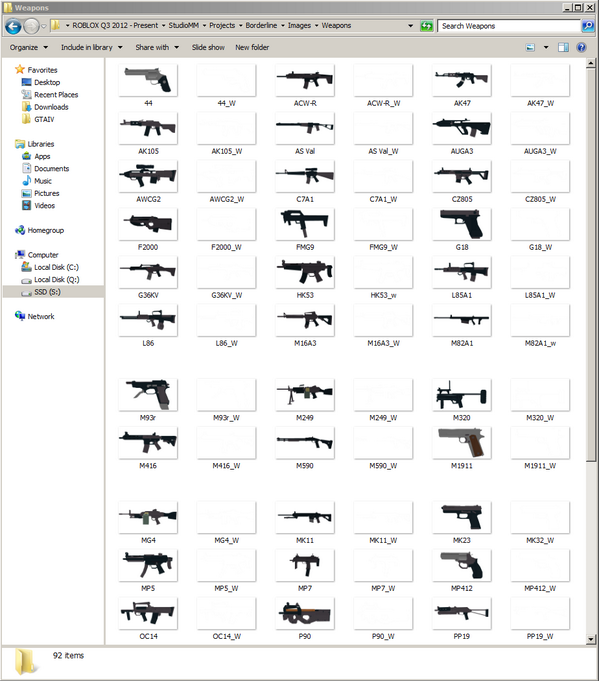Click the Slide show button
599x681 pixels.
pyautogui.click(x=208, y=47)
